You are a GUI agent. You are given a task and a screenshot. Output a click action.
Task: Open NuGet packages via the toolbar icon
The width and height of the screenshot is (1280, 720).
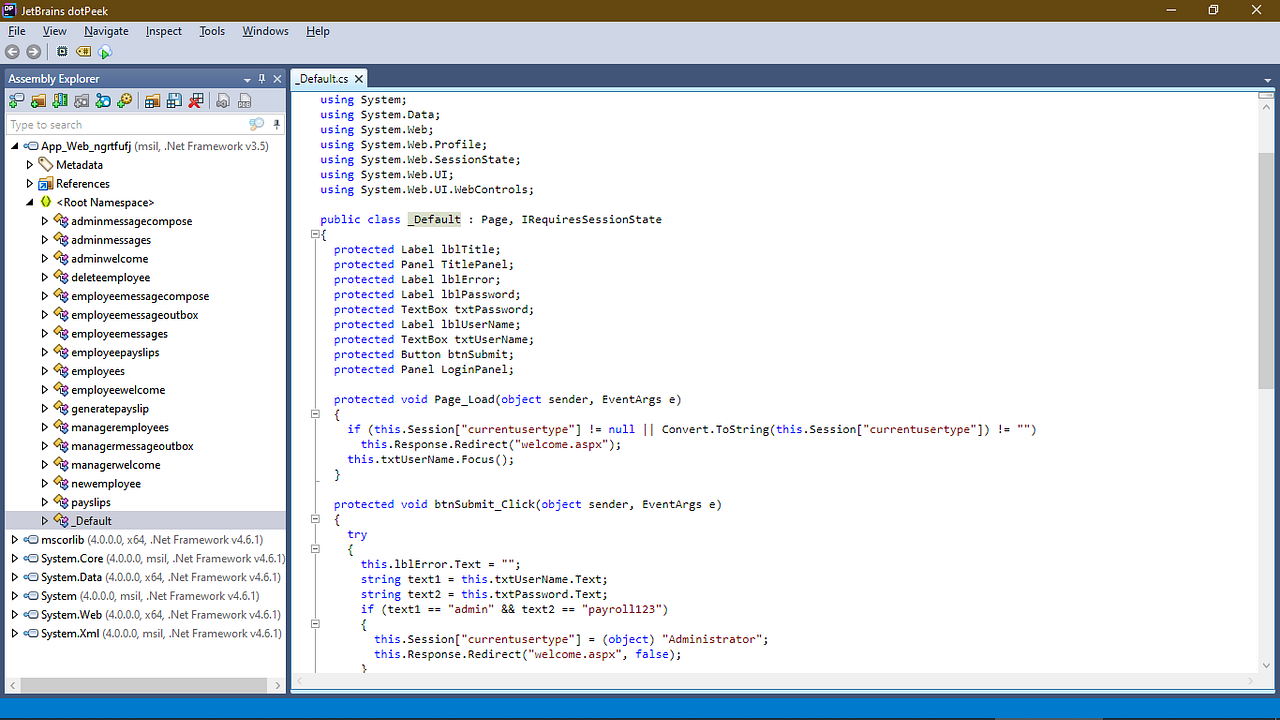click(x=104, y=100)
